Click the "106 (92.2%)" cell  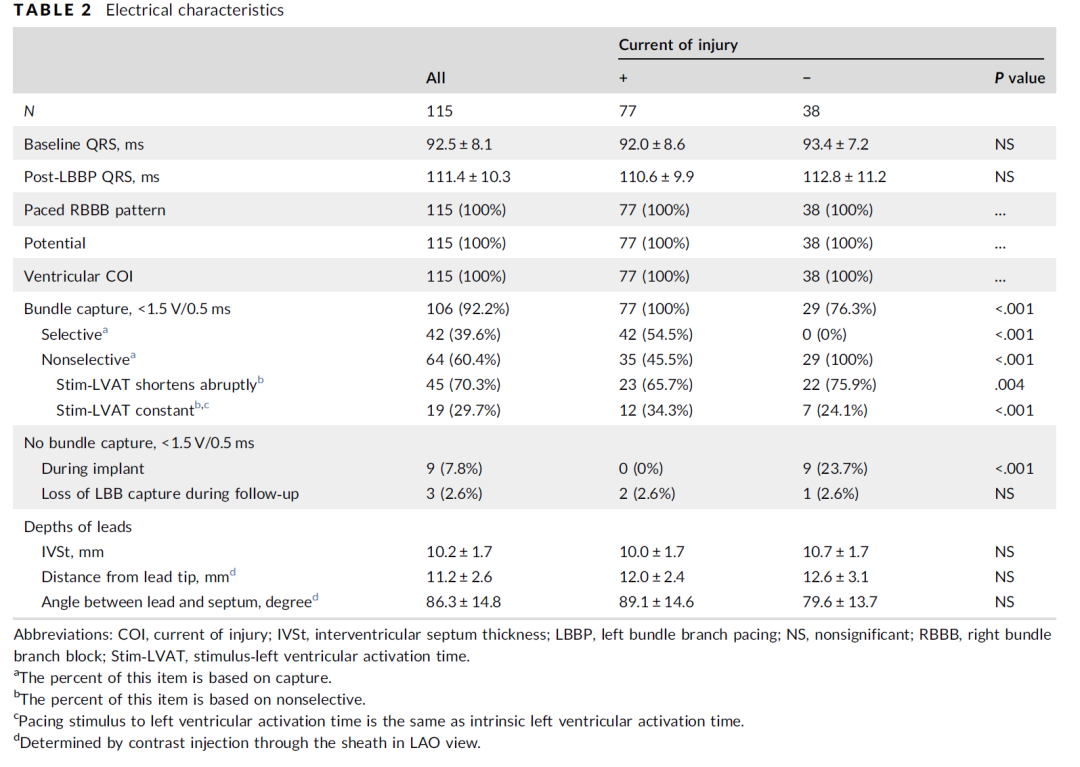[x=466, y=309]
